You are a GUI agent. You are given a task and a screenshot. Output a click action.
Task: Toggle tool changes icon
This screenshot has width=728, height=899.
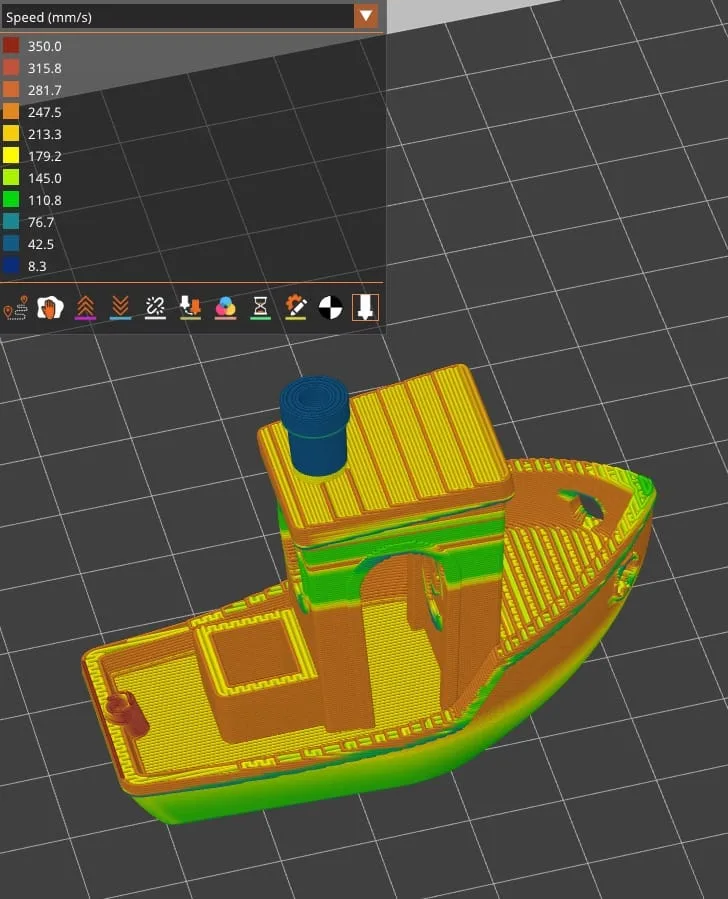pyautogui.click(x=190, y=308)
